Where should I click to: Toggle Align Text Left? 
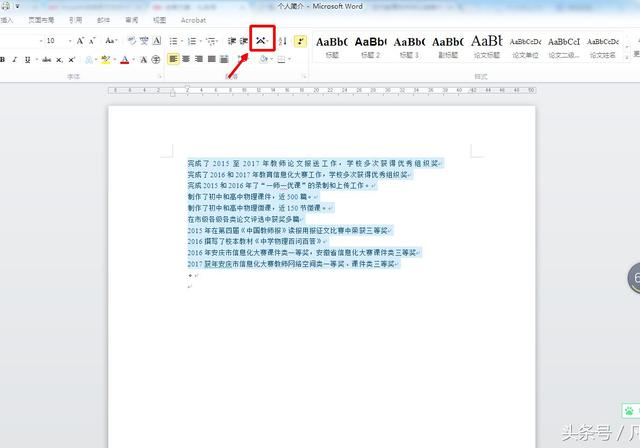pyautogui.click(x=173, y=59)
